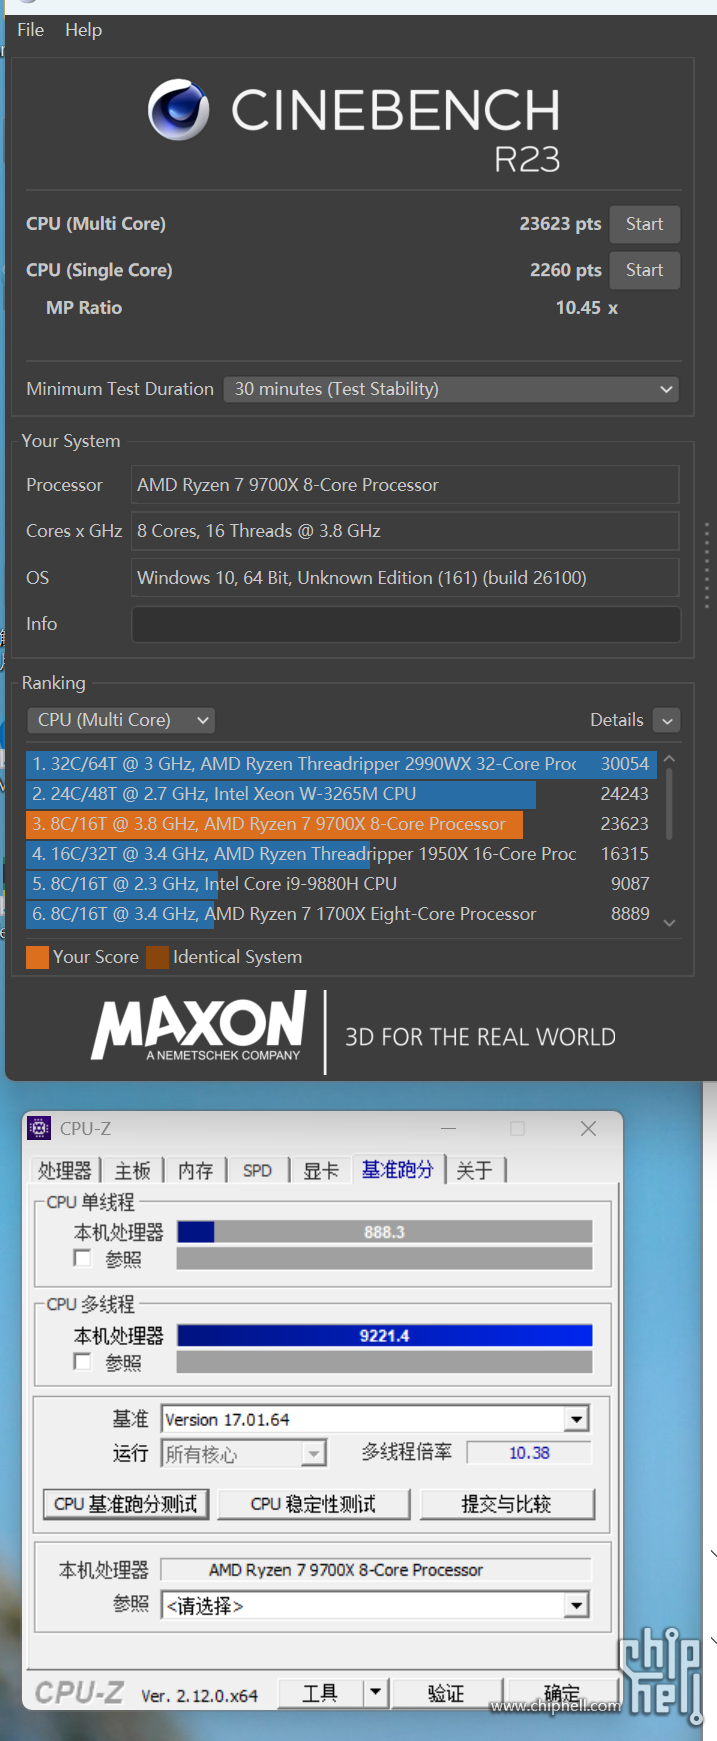Click the OS field

(x=405, y=578)
